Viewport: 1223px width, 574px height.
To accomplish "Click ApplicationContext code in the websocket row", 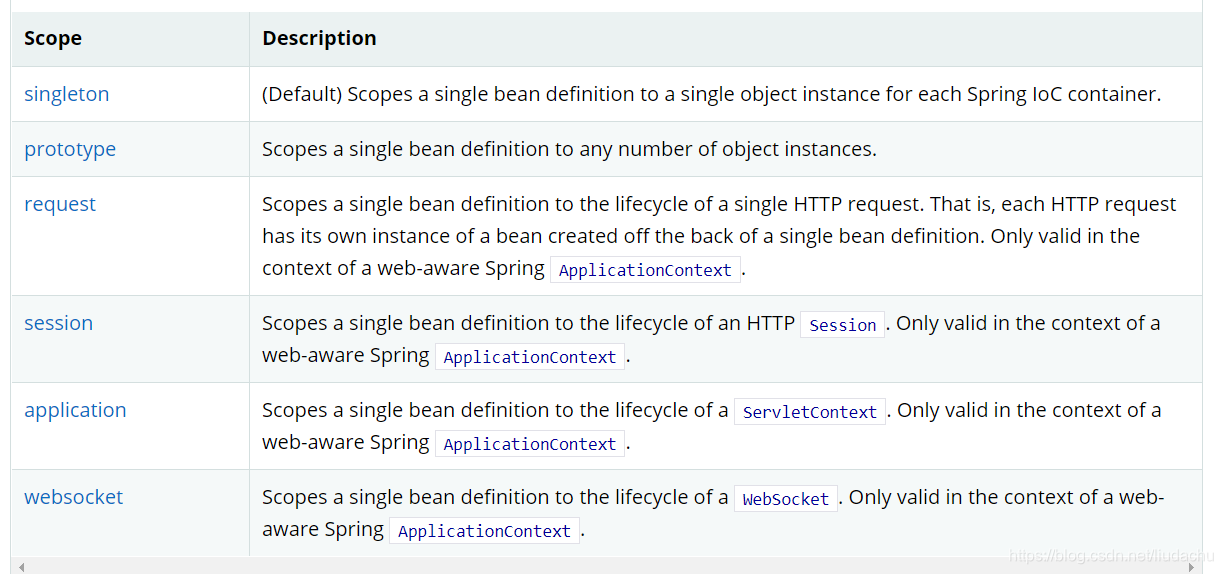I will [x=484, y=531].
